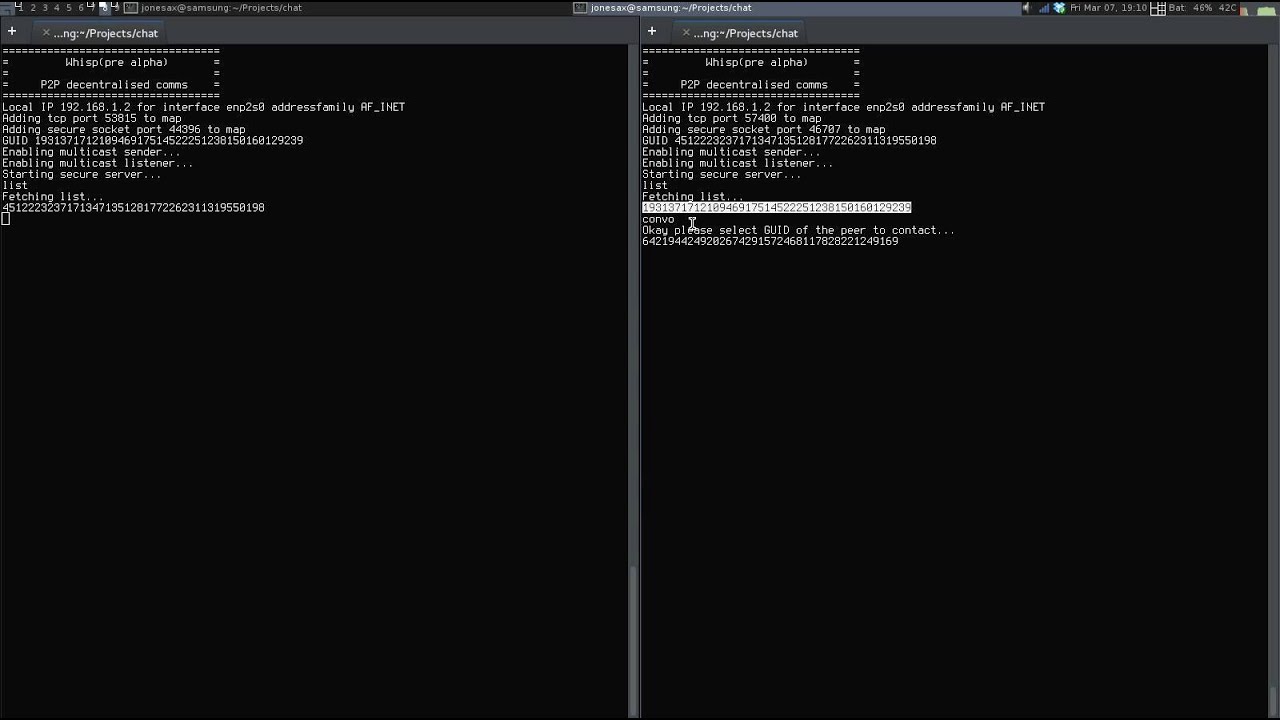Click the highlighted GUID in right terminal
This screenshot has height=720, width=1280.
point(776,208)
